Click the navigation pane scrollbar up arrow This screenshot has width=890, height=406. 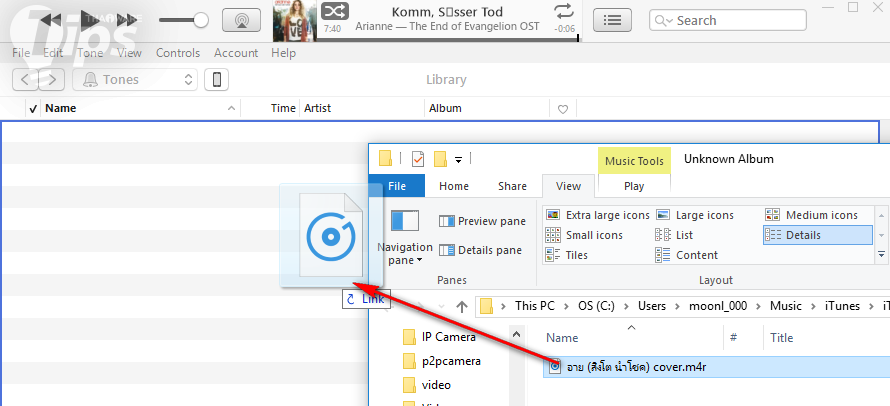[x=515, y=334]
